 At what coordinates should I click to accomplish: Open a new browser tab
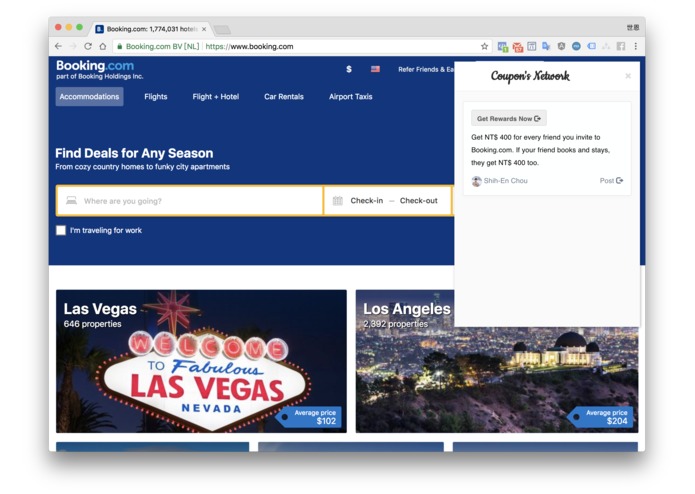pyautogui.click(x=222, y=30)
